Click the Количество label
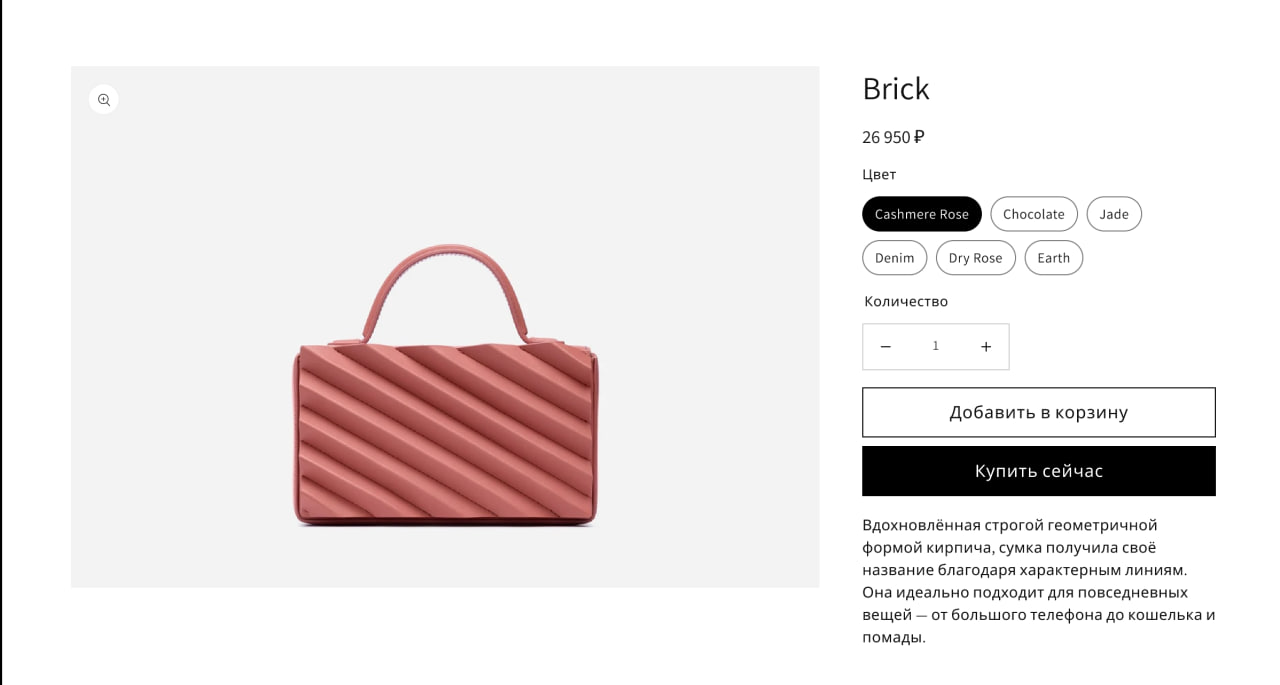 point(906,301)
